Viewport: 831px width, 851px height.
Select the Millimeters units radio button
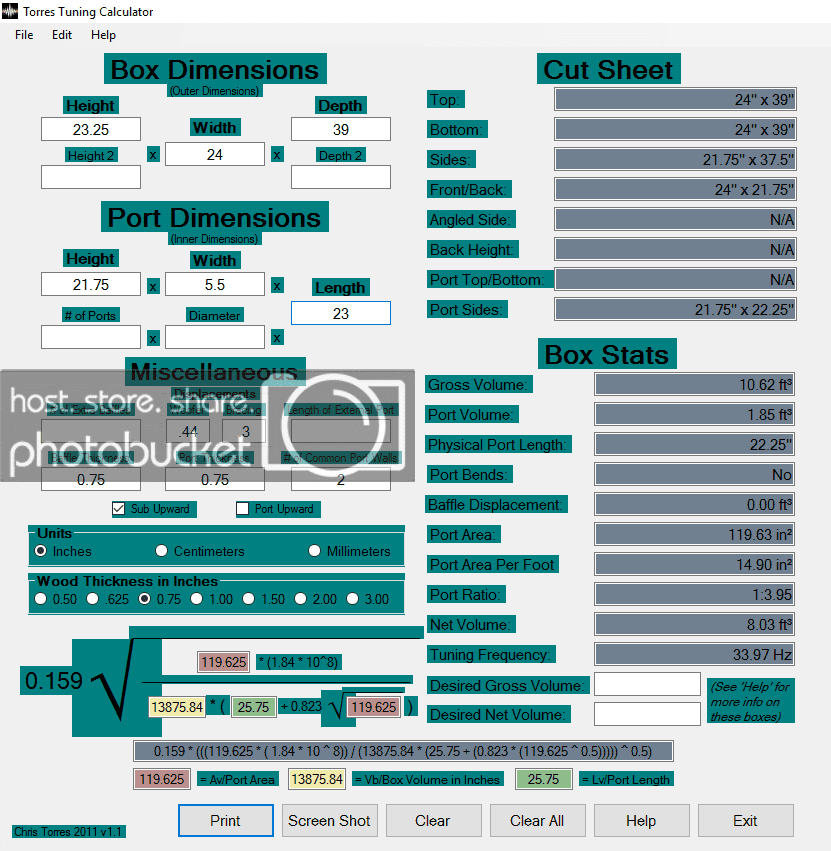click(x=314, y=551)
